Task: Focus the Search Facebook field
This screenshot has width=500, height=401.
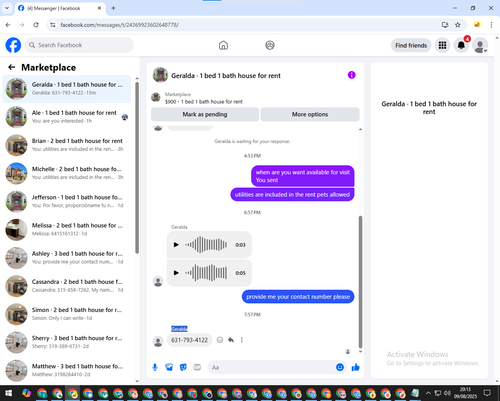Action: point(79,45)
